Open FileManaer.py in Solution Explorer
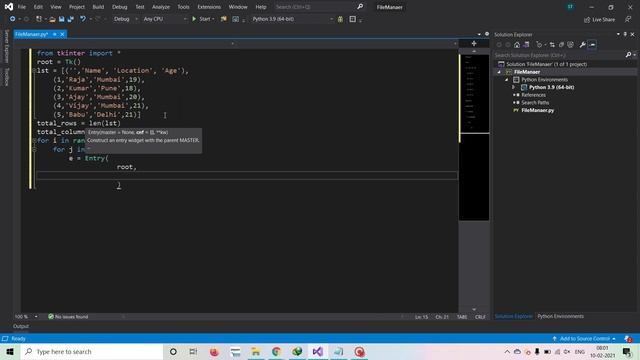 [x=537, y=111]
